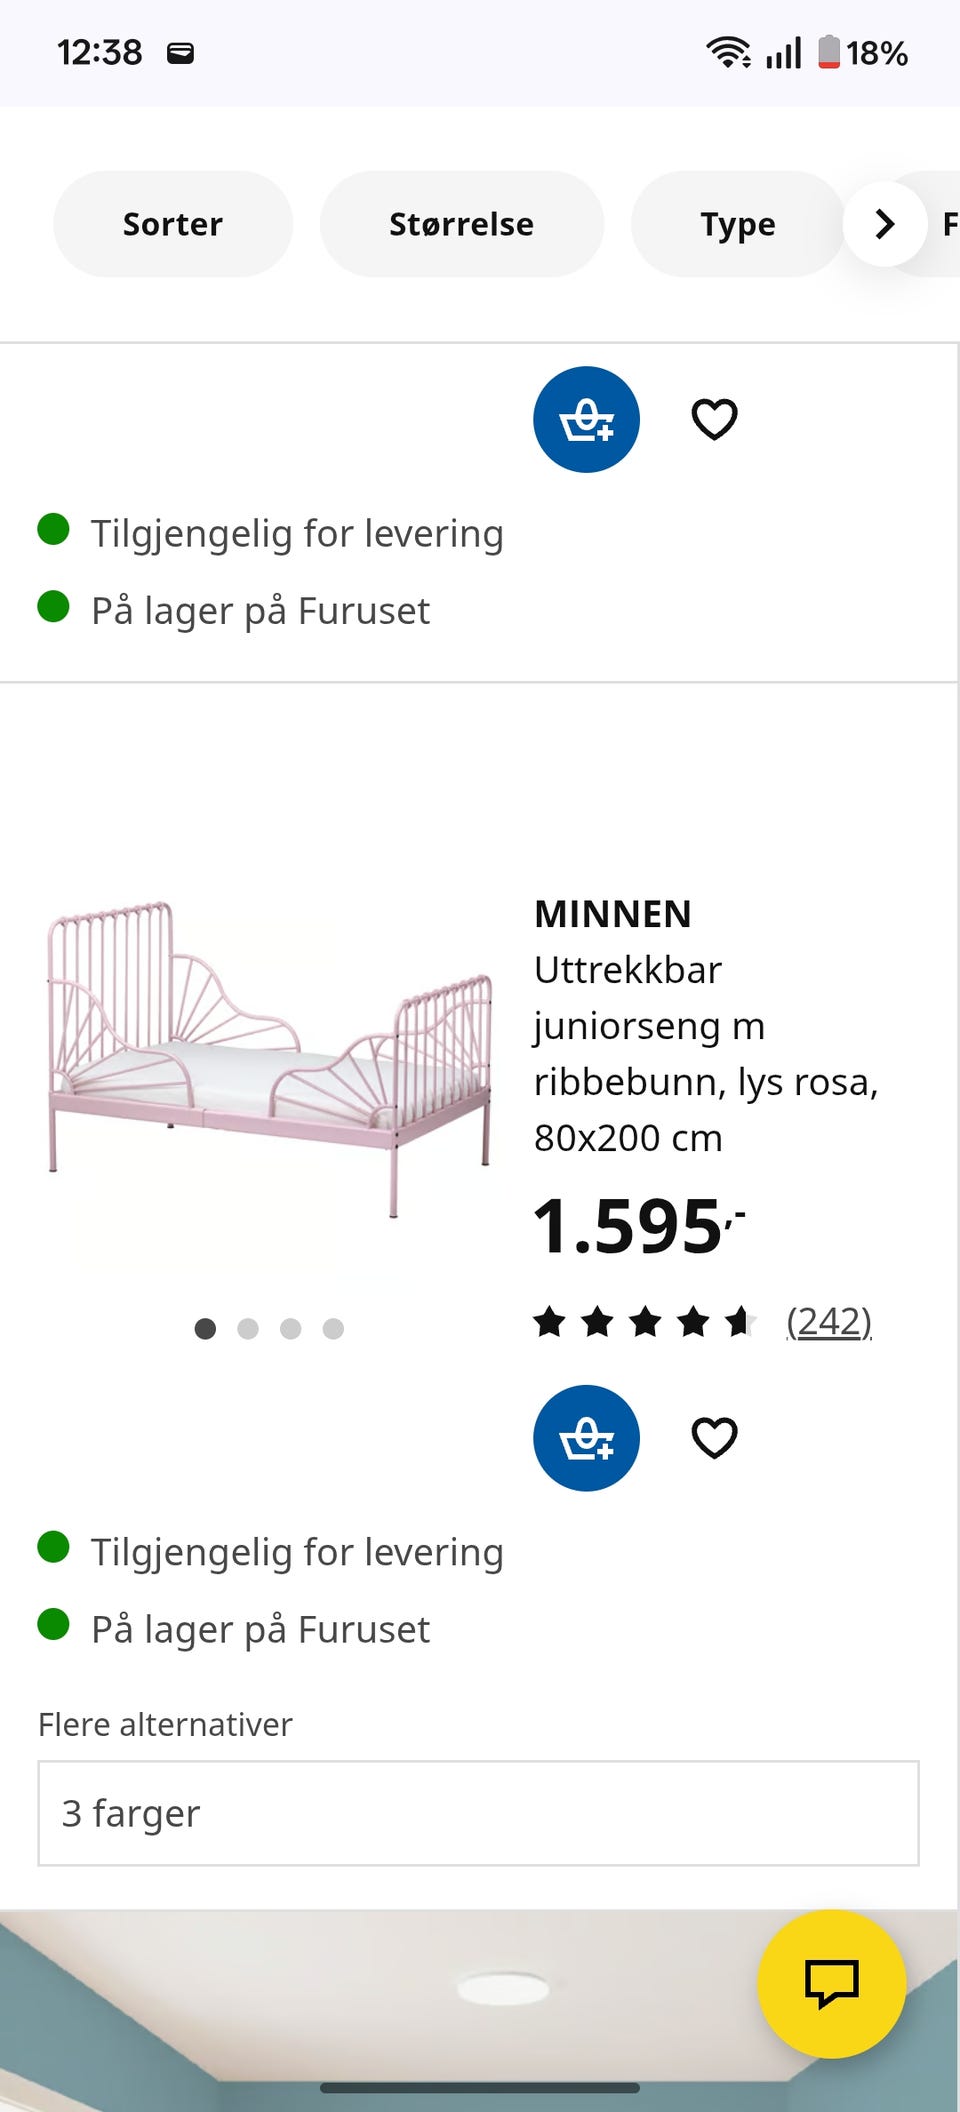The width and height of the screenshot is (960, 2112).
Task: Open the yellow chat bubble button
Action: click(x=832, y=1984)
